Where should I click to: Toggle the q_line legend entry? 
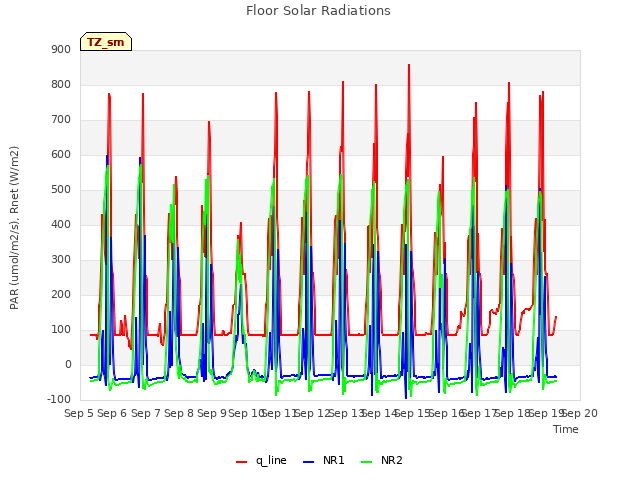[261, 460]
